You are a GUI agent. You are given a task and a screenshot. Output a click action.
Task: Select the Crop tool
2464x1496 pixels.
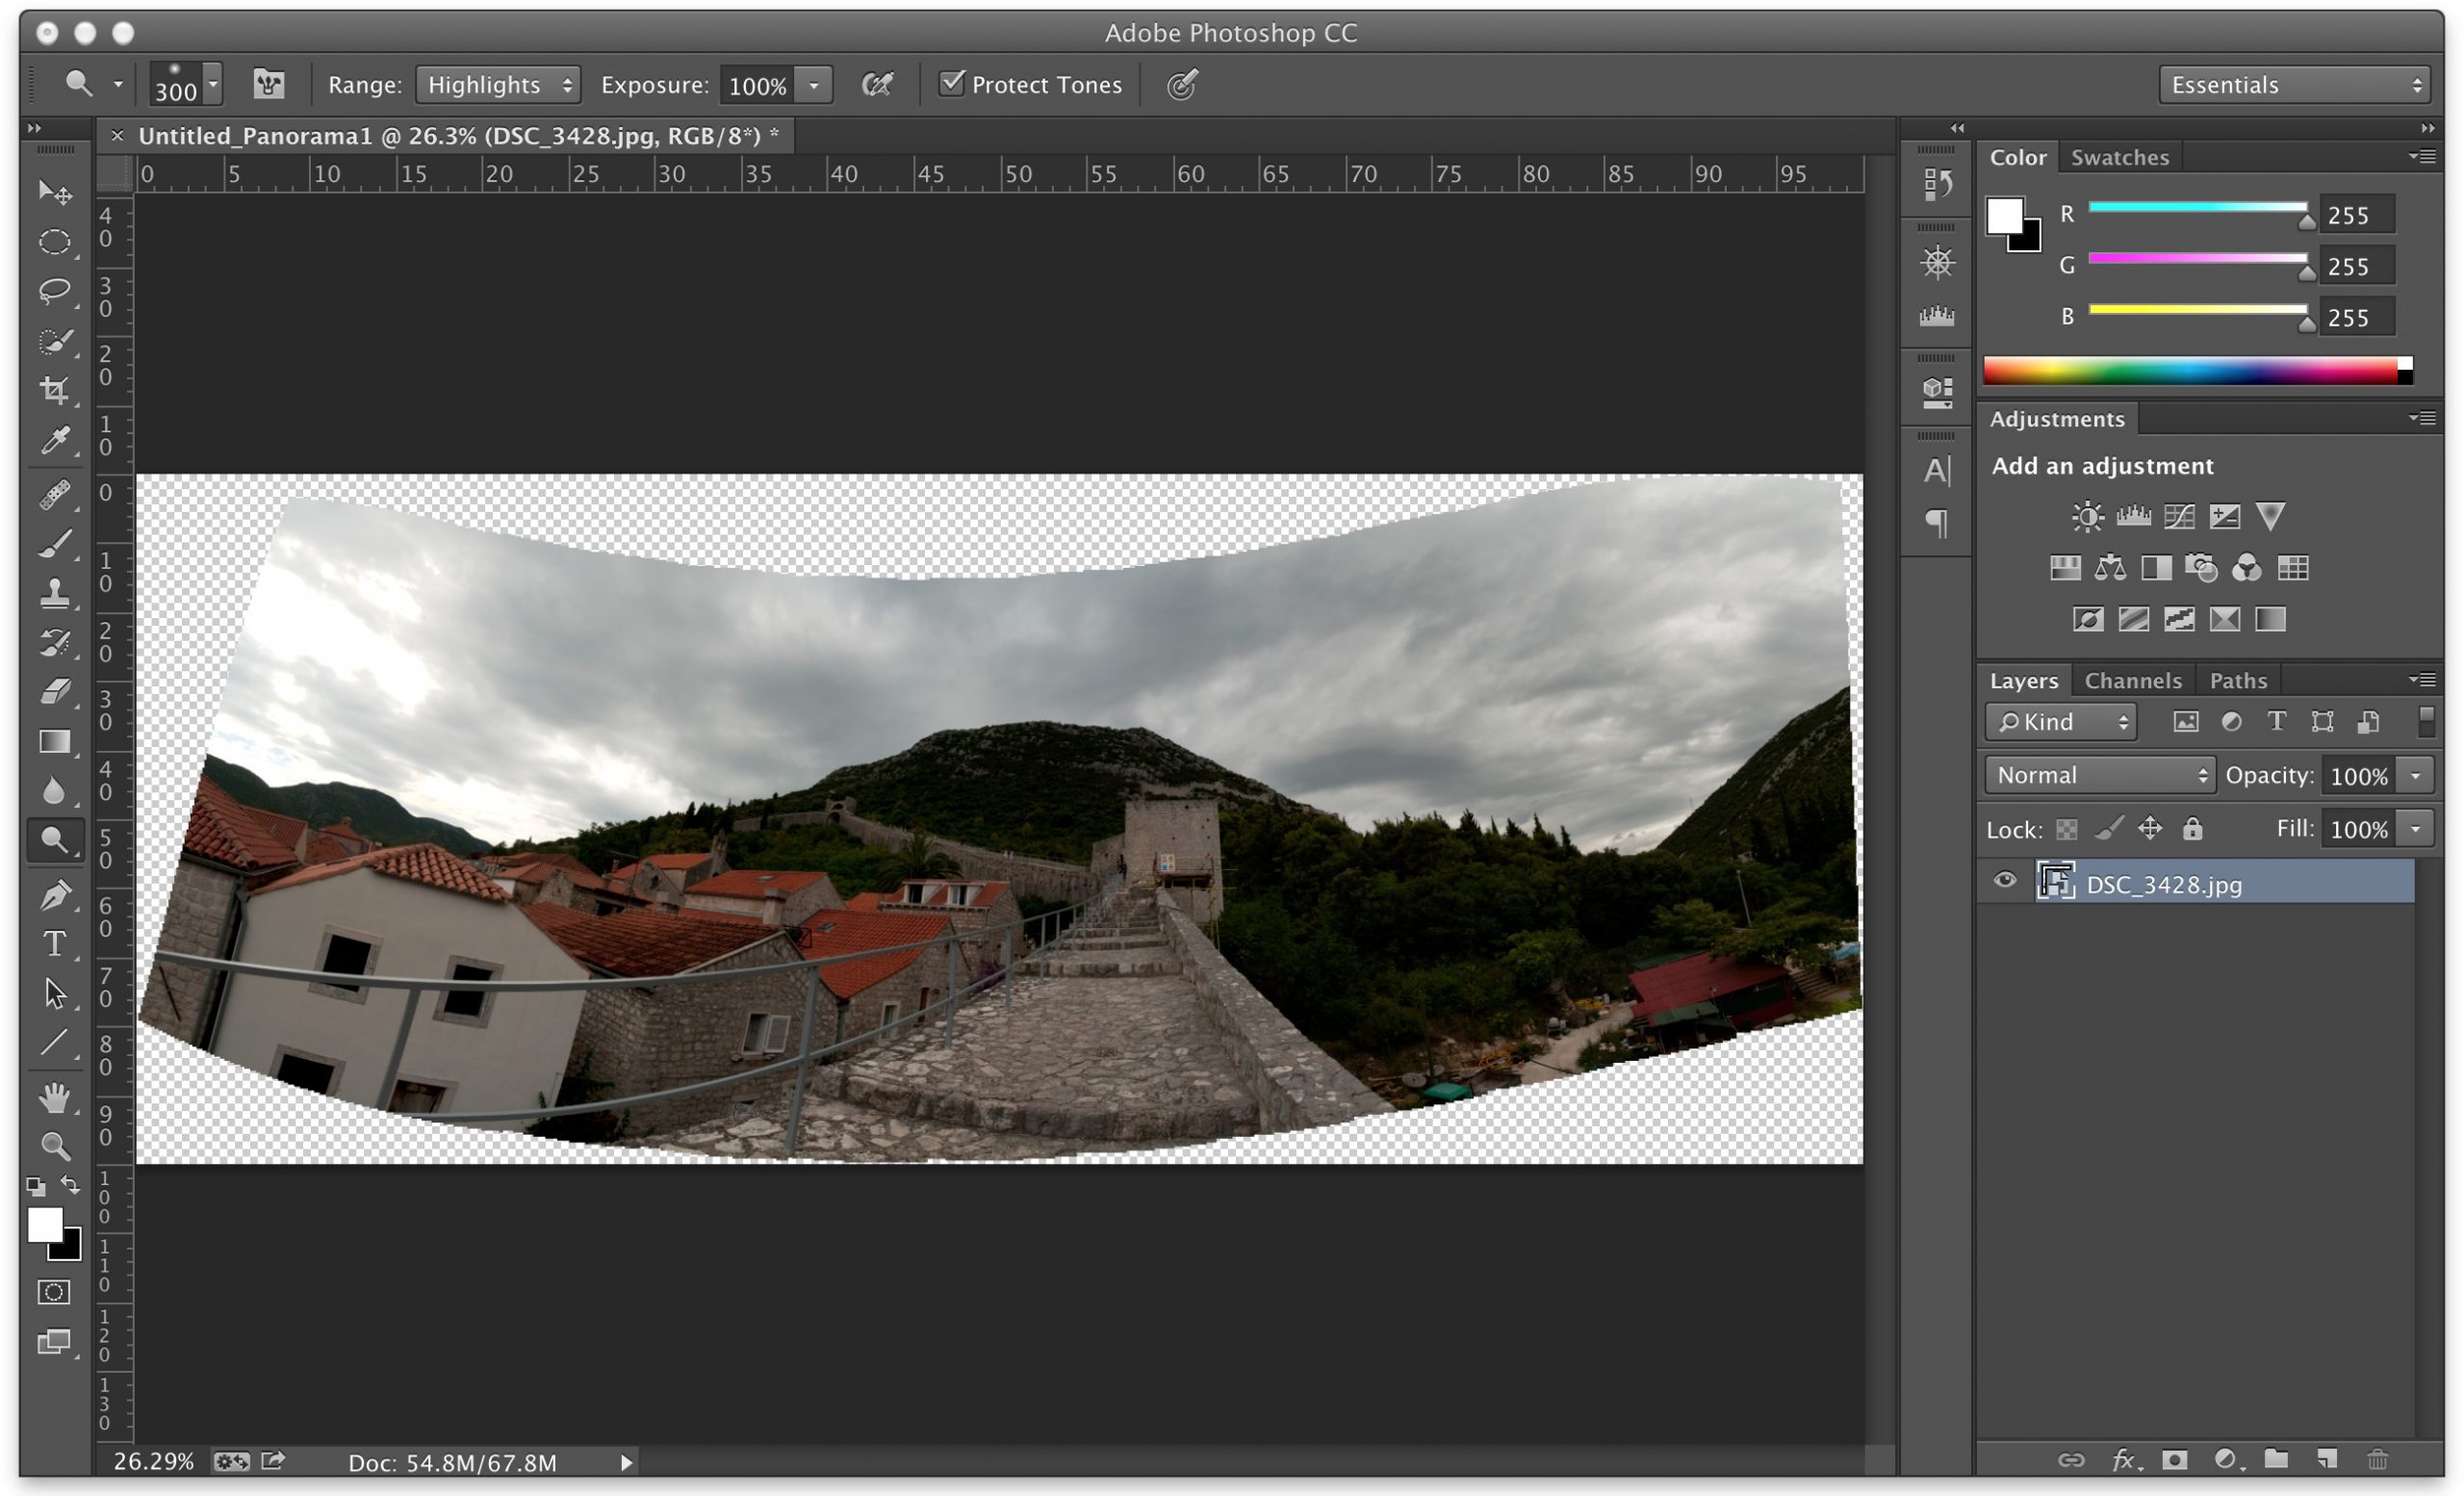[x=55, y=390]
